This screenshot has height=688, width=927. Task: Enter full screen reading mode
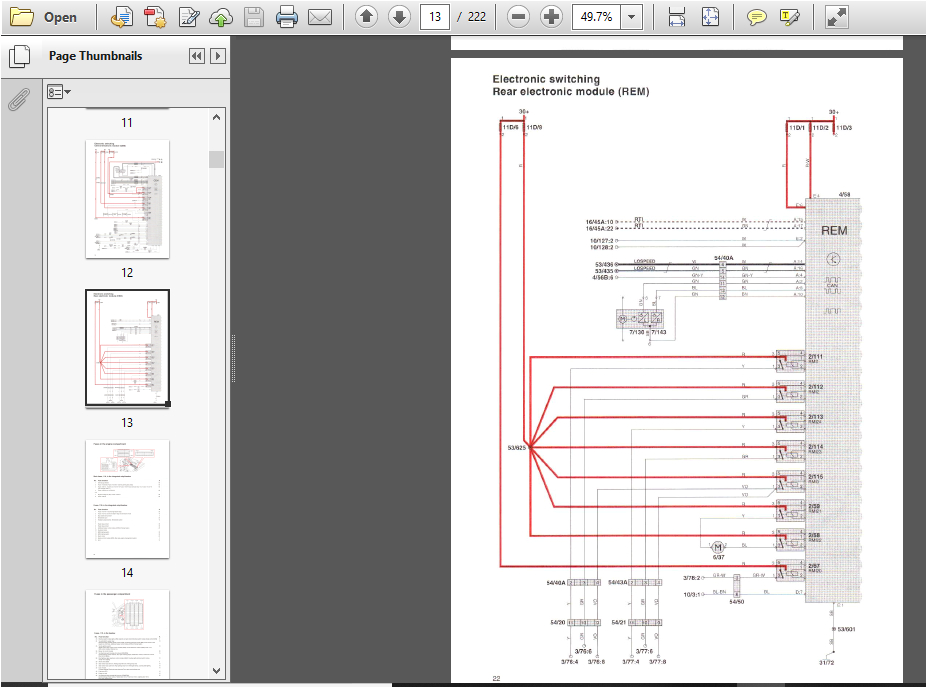[835, 17]
